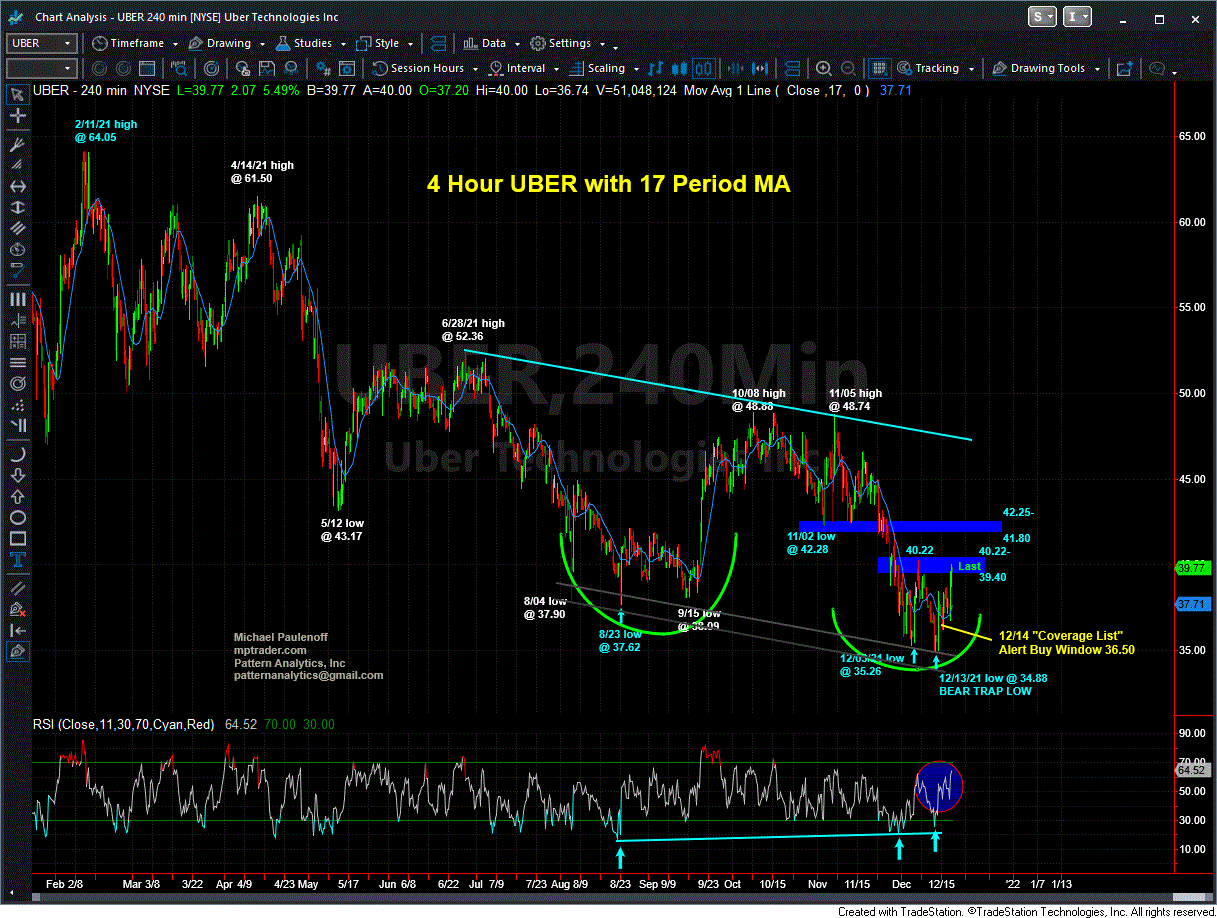Image resolution: width=1217 pixels, height=918 pixels.
Task: Expand the Data dropdown
Action: click(x=490, y=43)
